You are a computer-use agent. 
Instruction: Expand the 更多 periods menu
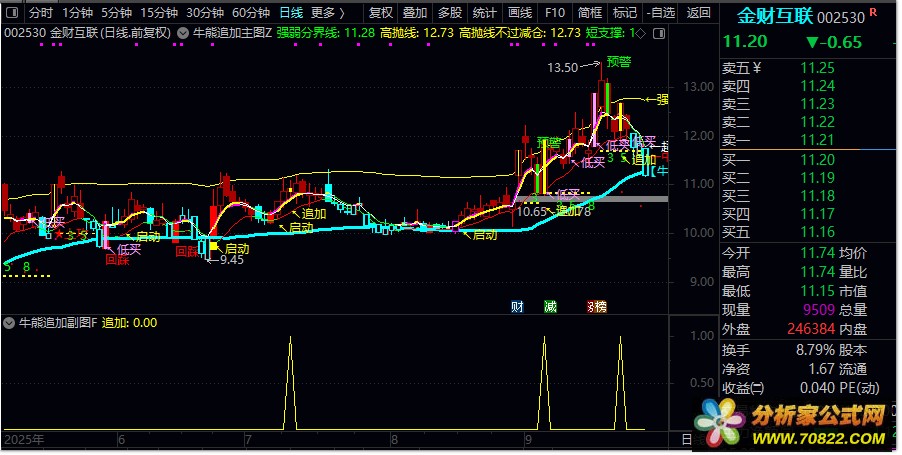point(328,12)
